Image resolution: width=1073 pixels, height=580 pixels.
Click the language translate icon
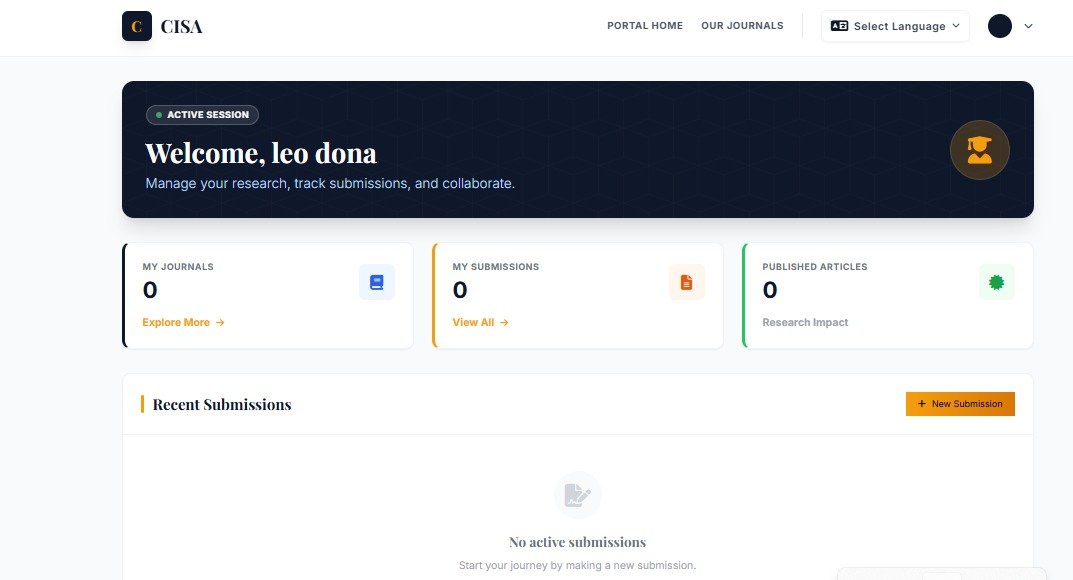840,26
